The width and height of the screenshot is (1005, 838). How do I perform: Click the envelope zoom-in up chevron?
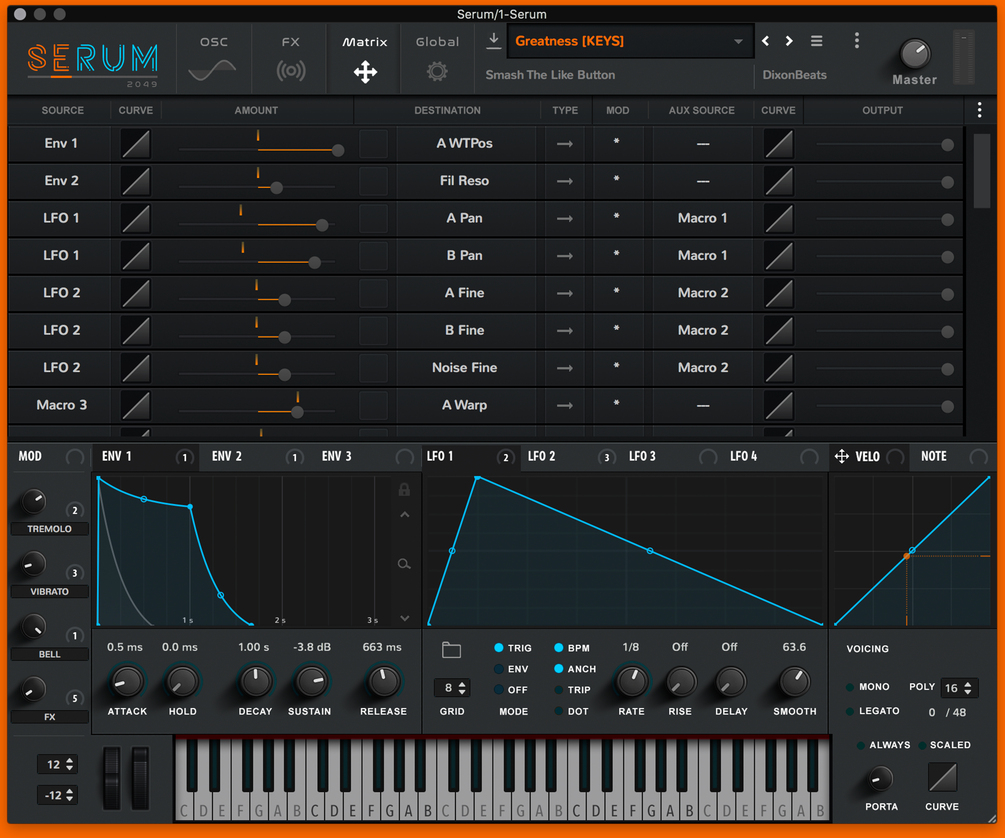(404, 515)
